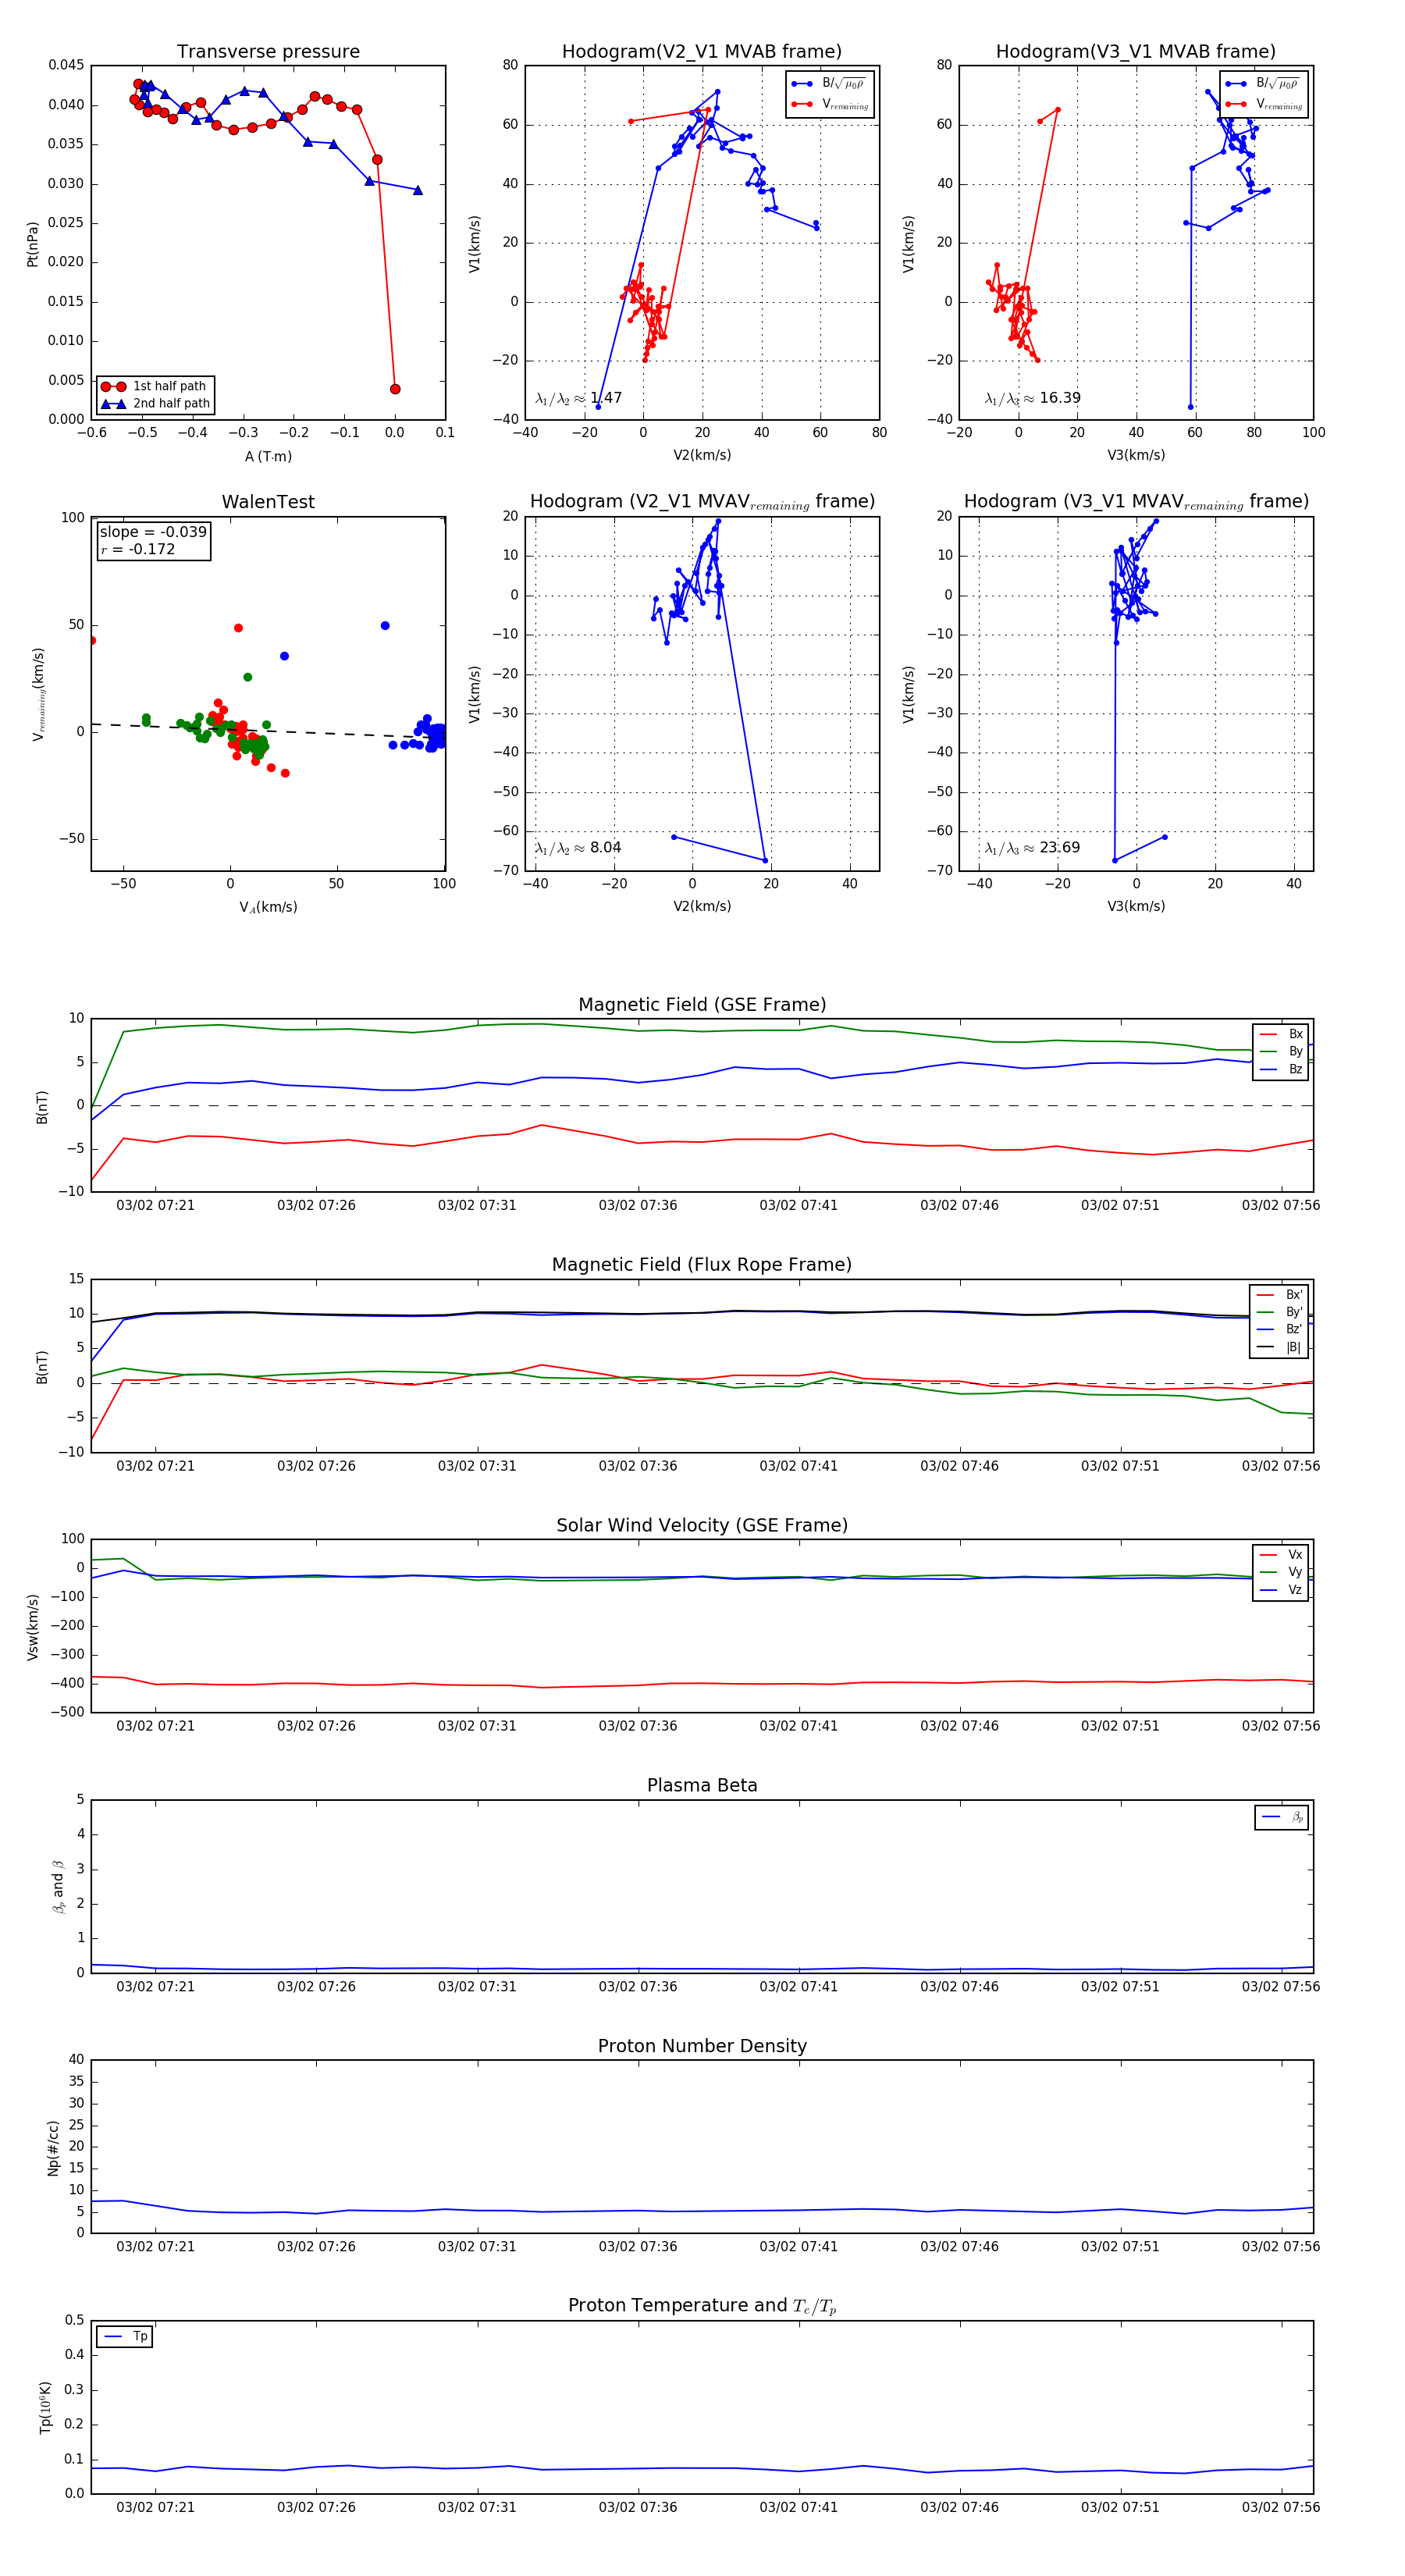Click the λ1/λ2 ≈ 8.04 annotation
The width and height of the screenshot is (1405, 2576).
click(x=578, y=848)
